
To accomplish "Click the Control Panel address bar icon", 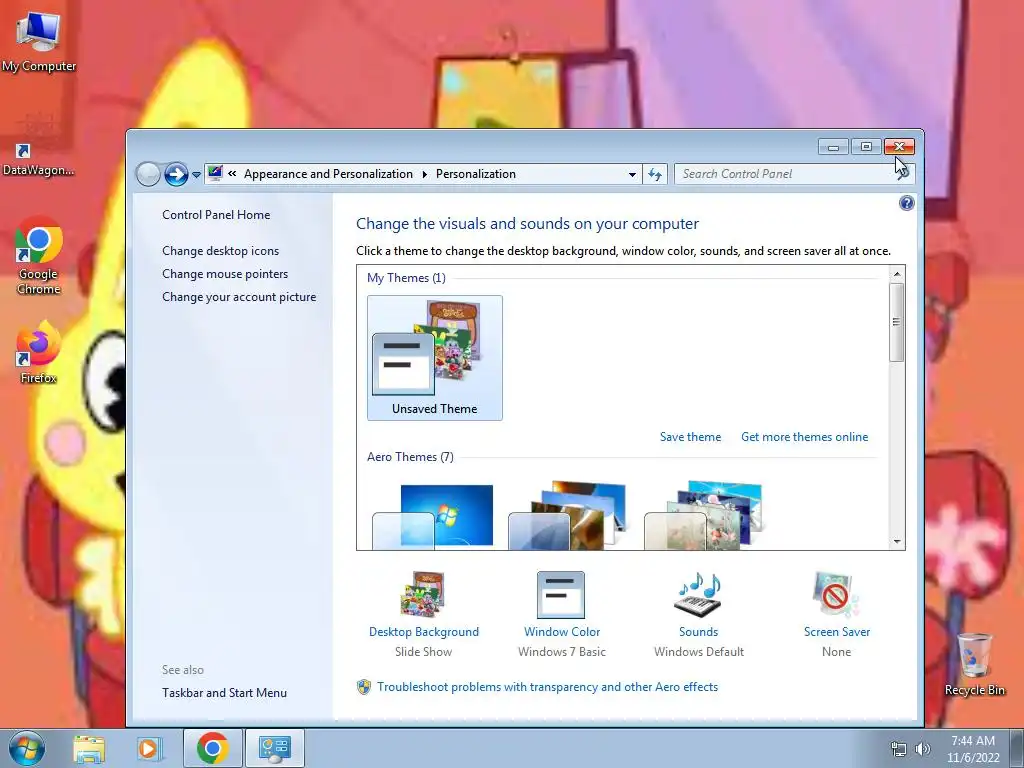I will point(215,173).
